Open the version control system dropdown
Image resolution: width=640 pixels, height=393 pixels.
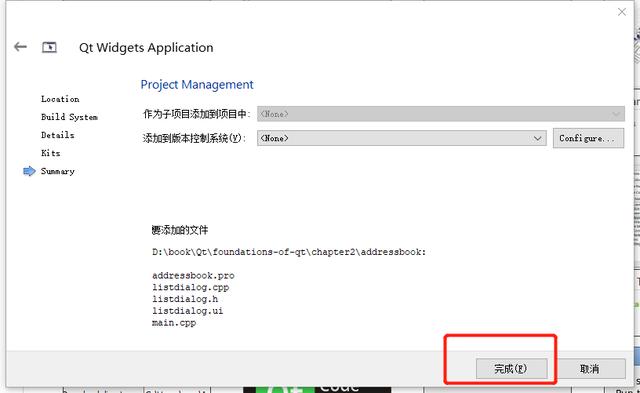coord(402,138)
